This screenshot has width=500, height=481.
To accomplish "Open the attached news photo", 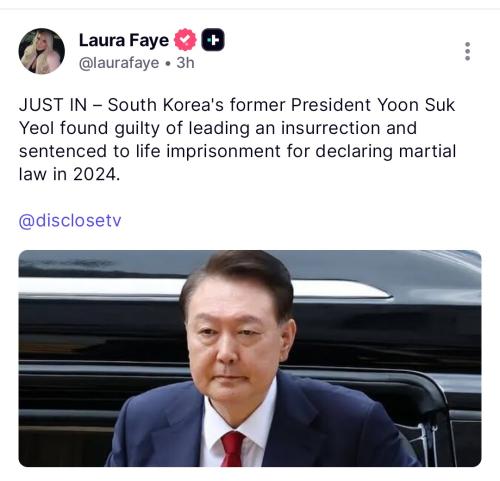I will (250, 358).
